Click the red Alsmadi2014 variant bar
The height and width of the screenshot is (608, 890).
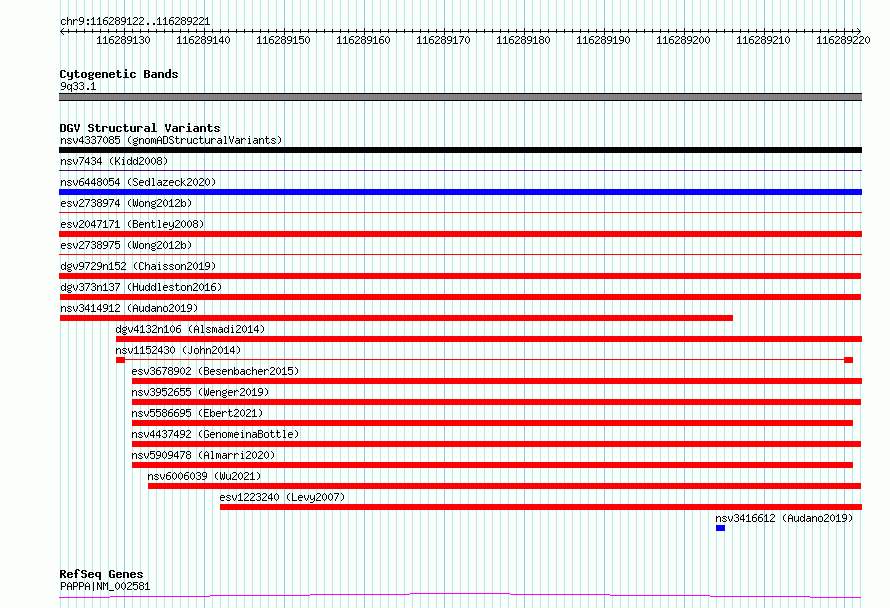pos(489,339)
